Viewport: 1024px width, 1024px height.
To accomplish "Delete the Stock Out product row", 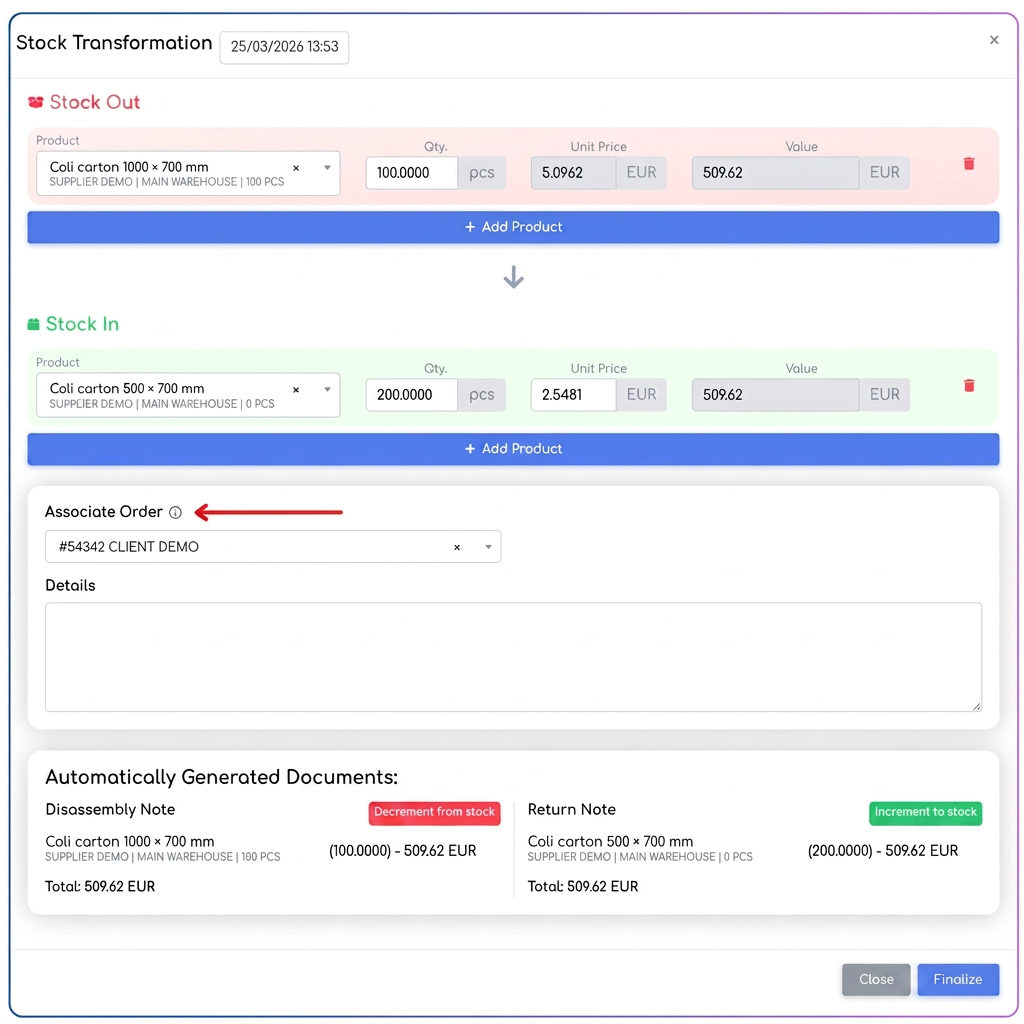I will click(x=968, y=163).
